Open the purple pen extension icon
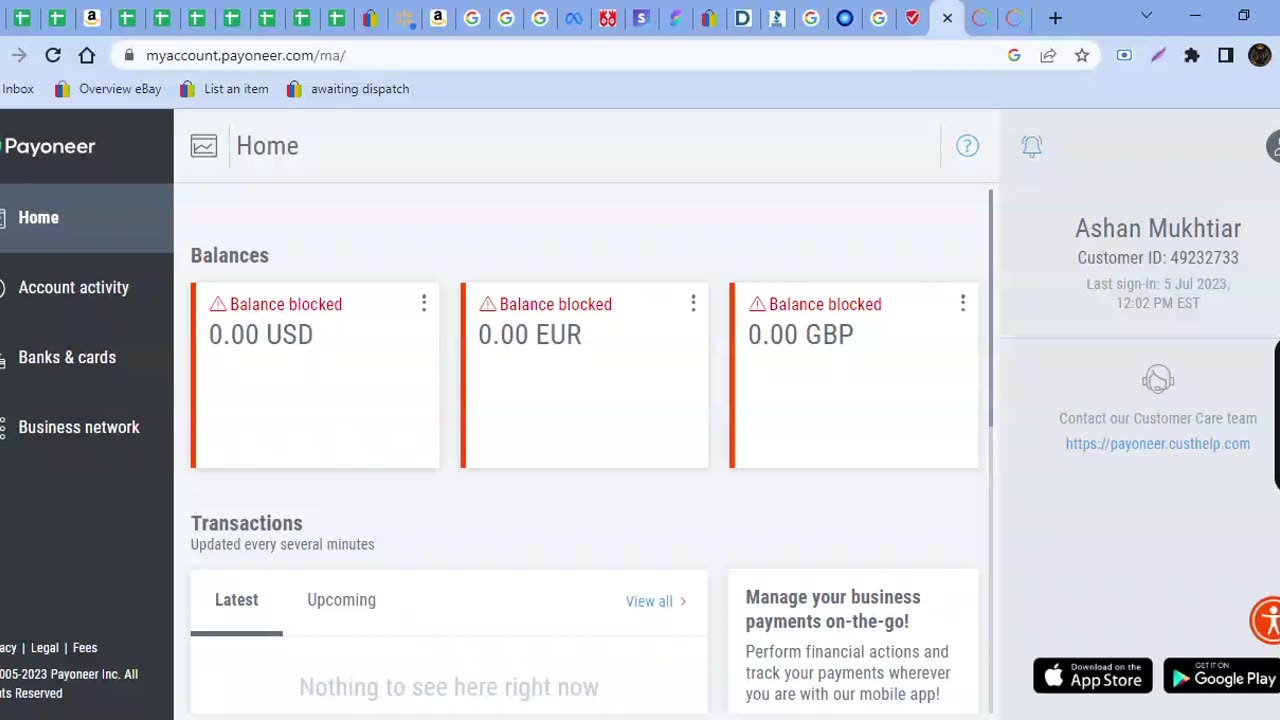The width and height of the screenshot is (1280, 720). pos(1158,56)
